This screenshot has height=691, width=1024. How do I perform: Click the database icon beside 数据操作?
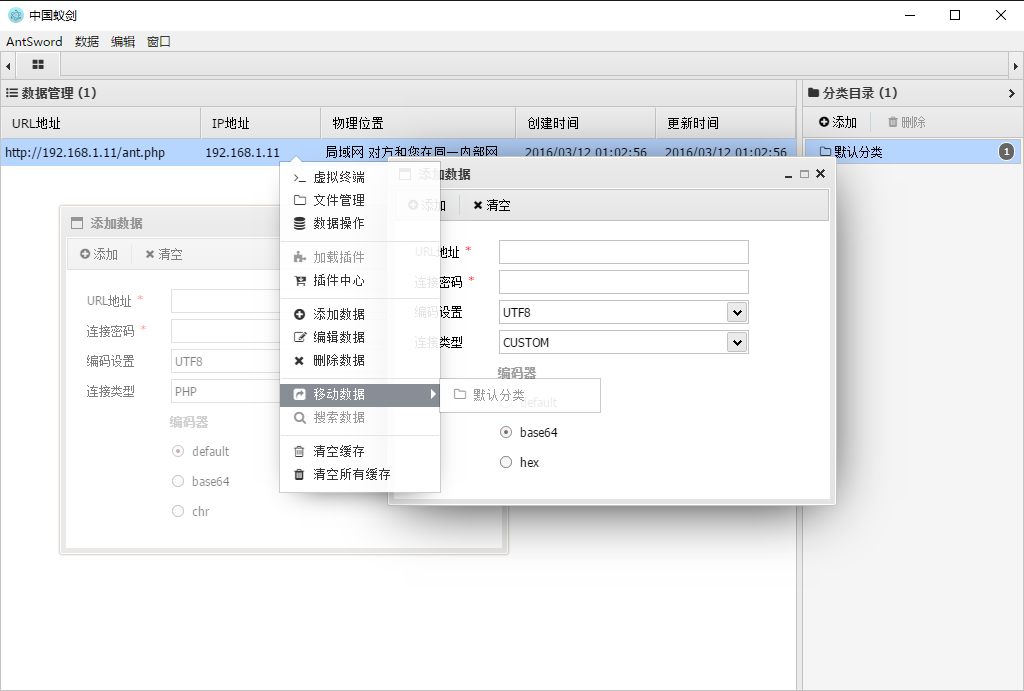click(300, 223)
